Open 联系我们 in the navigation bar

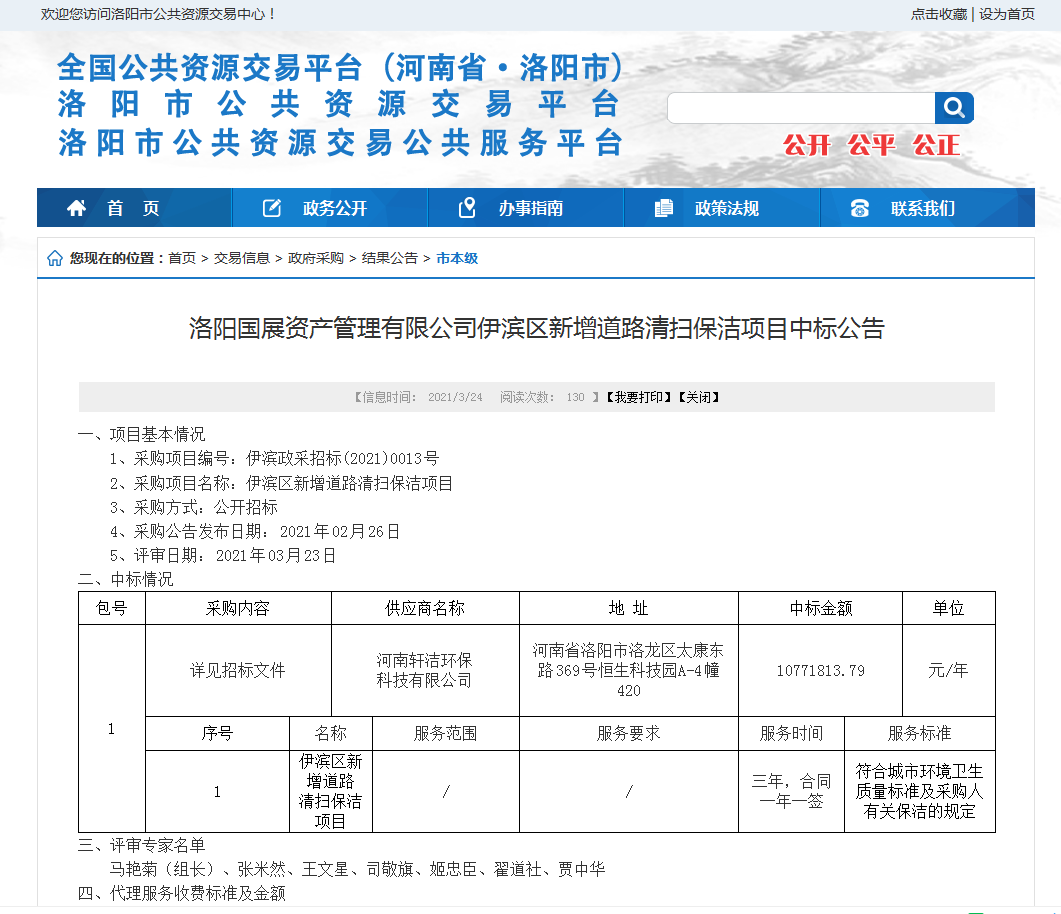click(x=923, y=208)
